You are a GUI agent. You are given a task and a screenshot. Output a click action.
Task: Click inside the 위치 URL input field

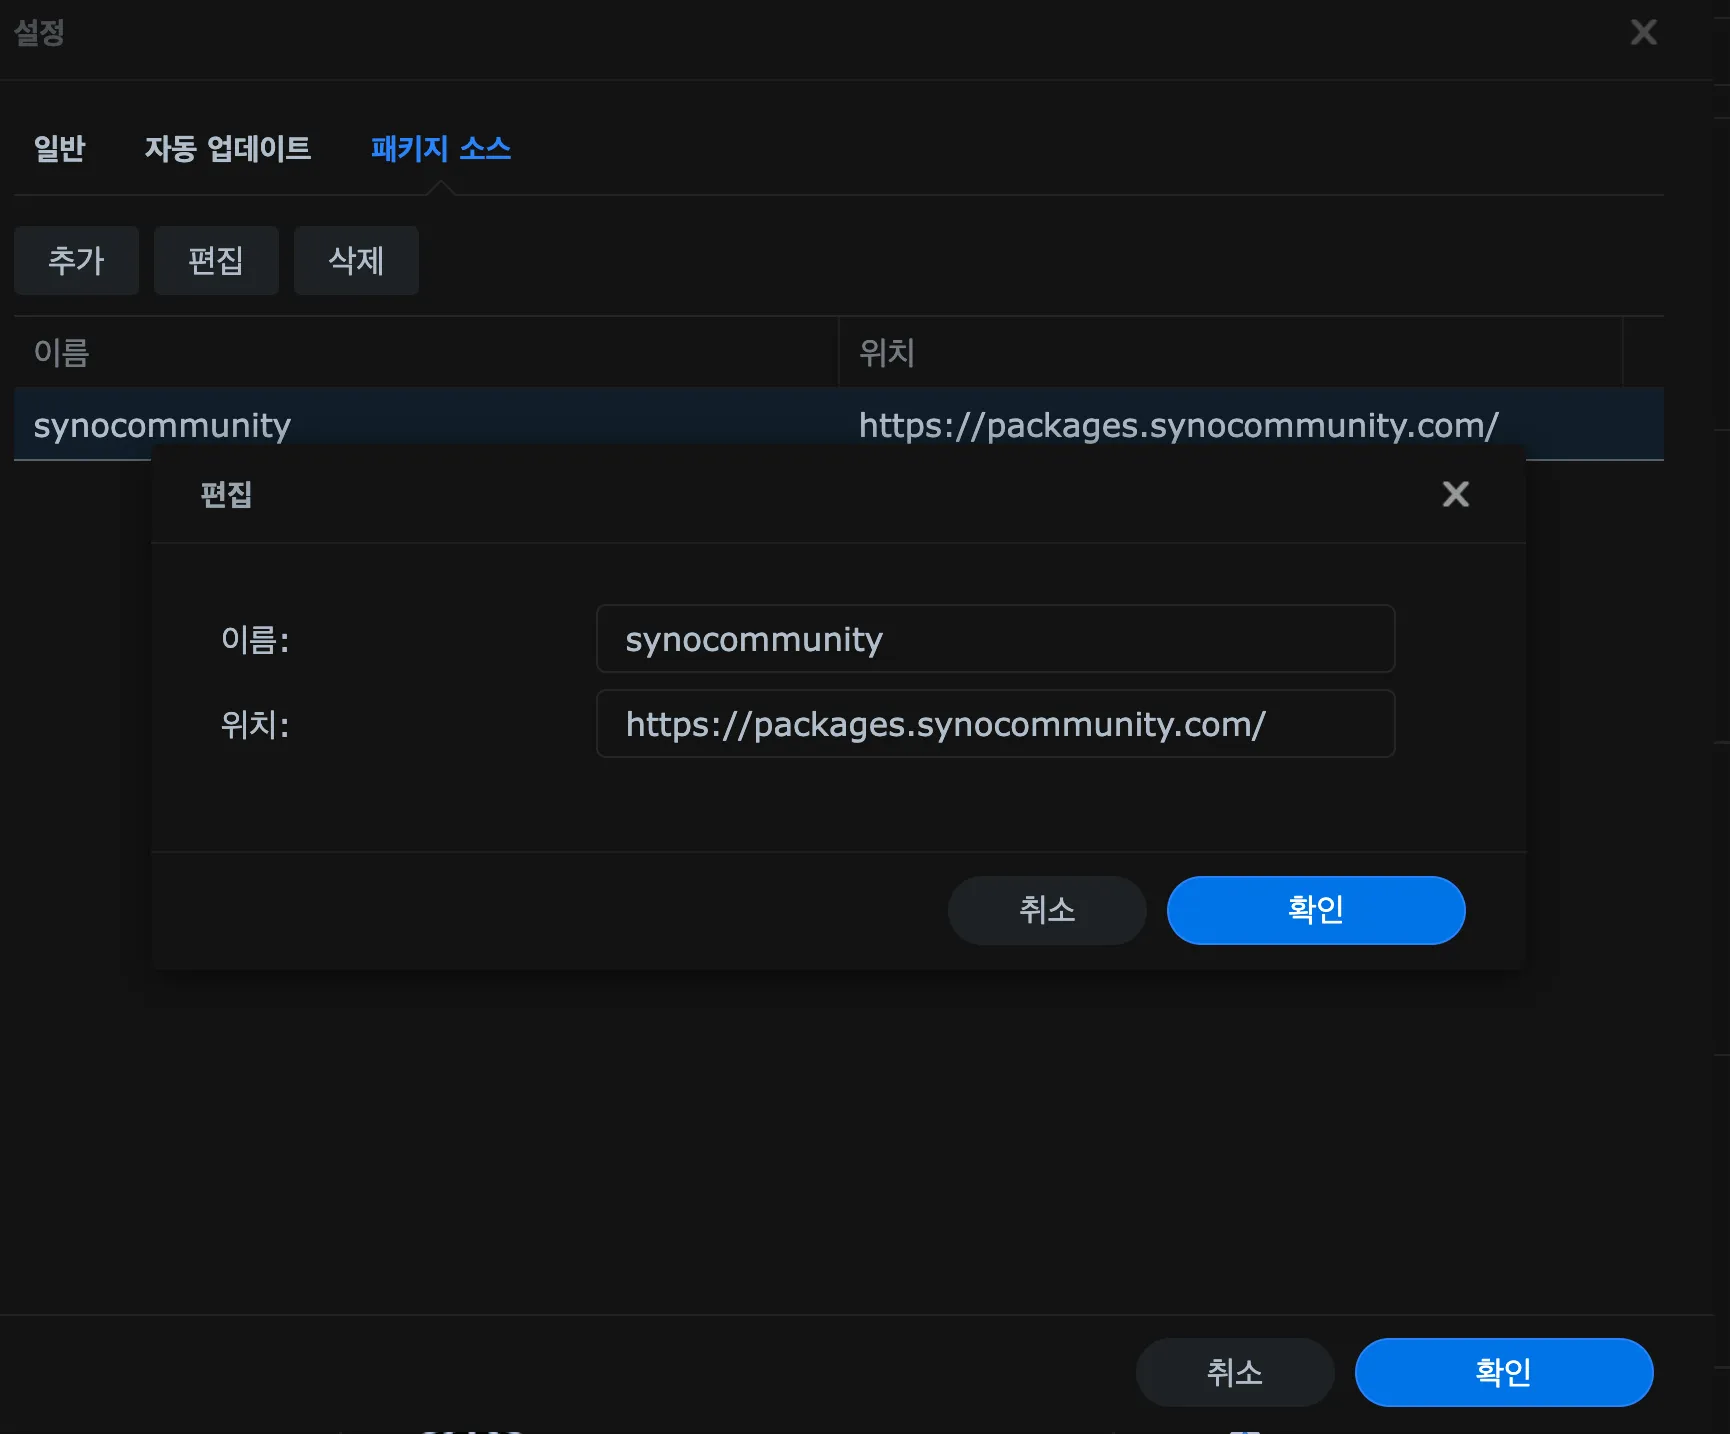click(995, 724)
